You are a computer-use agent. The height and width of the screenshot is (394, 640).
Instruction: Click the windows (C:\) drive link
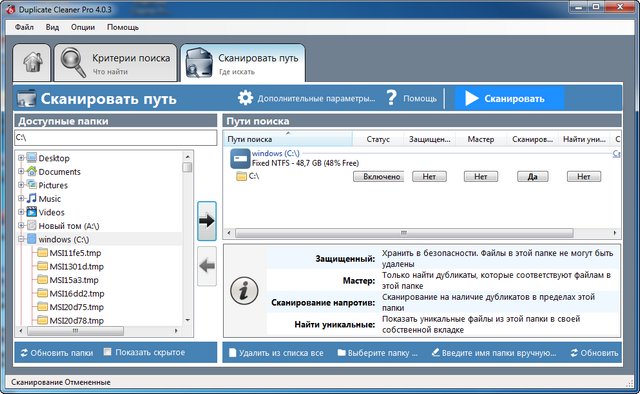coord(276,153)
